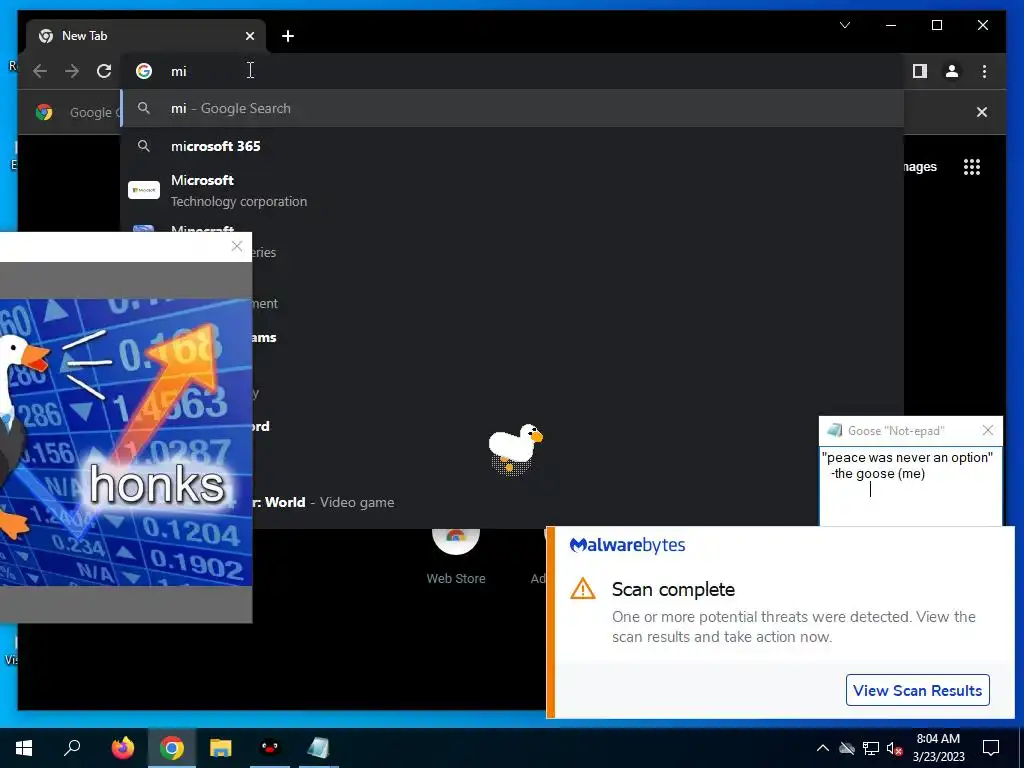Close the honks meme popup window

pyautogui.click(x=237, y=246)
